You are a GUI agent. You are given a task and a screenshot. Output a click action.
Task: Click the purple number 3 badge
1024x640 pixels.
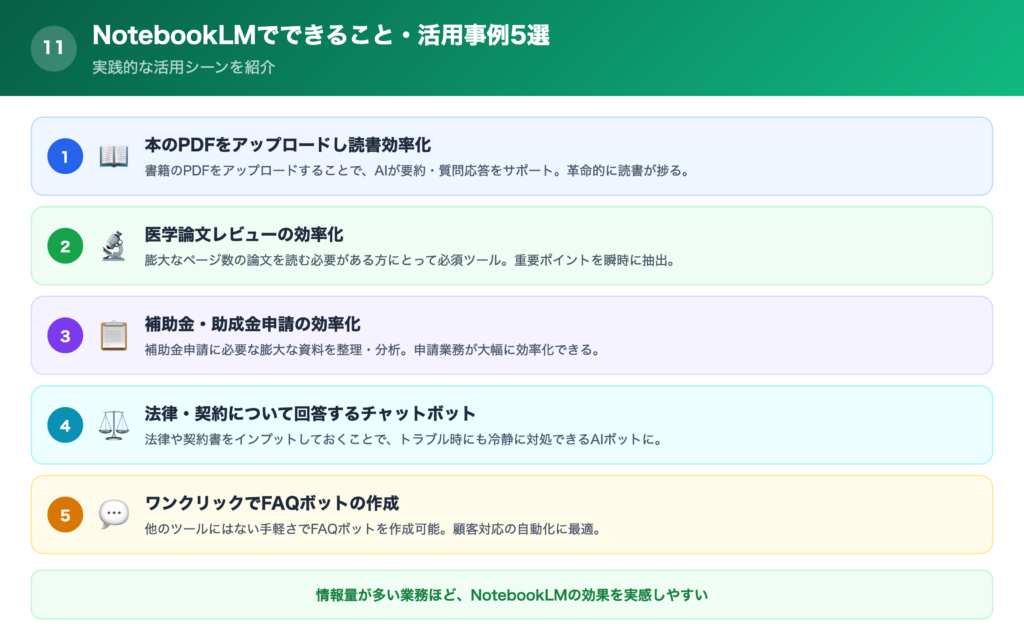pos(64,335)
